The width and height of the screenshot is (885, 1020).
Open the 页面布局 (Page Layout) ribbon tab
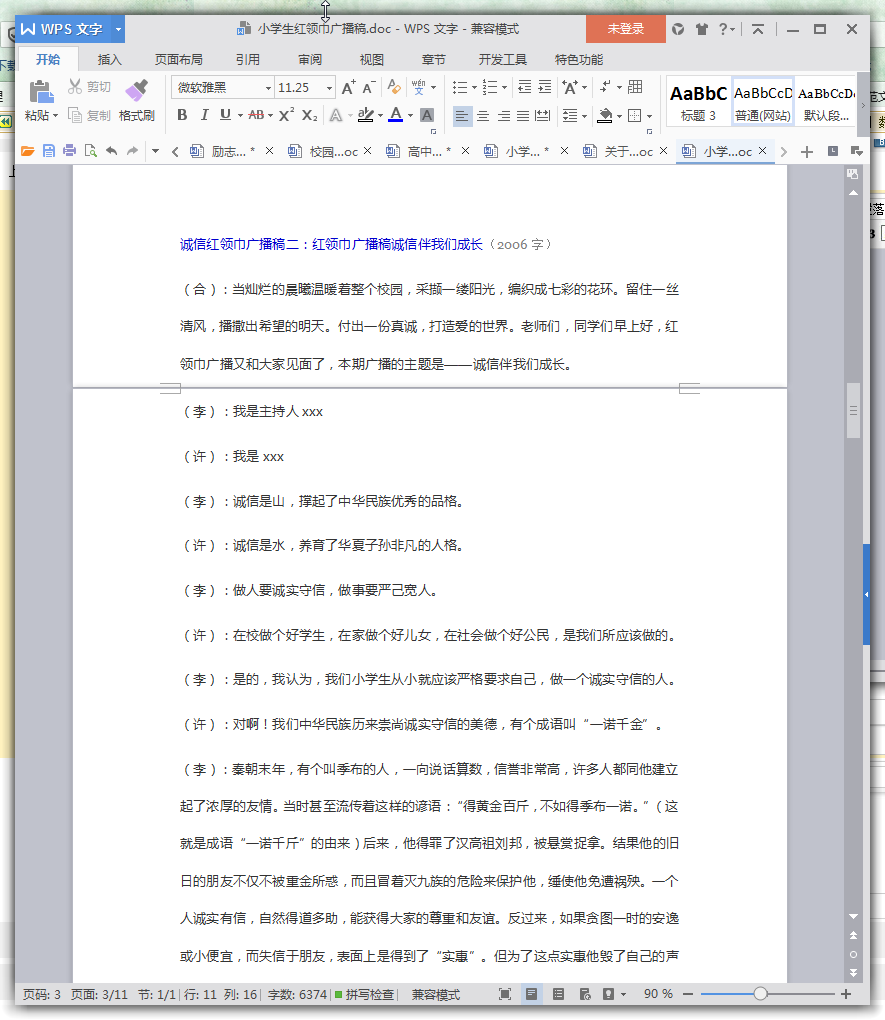[178, 60]
